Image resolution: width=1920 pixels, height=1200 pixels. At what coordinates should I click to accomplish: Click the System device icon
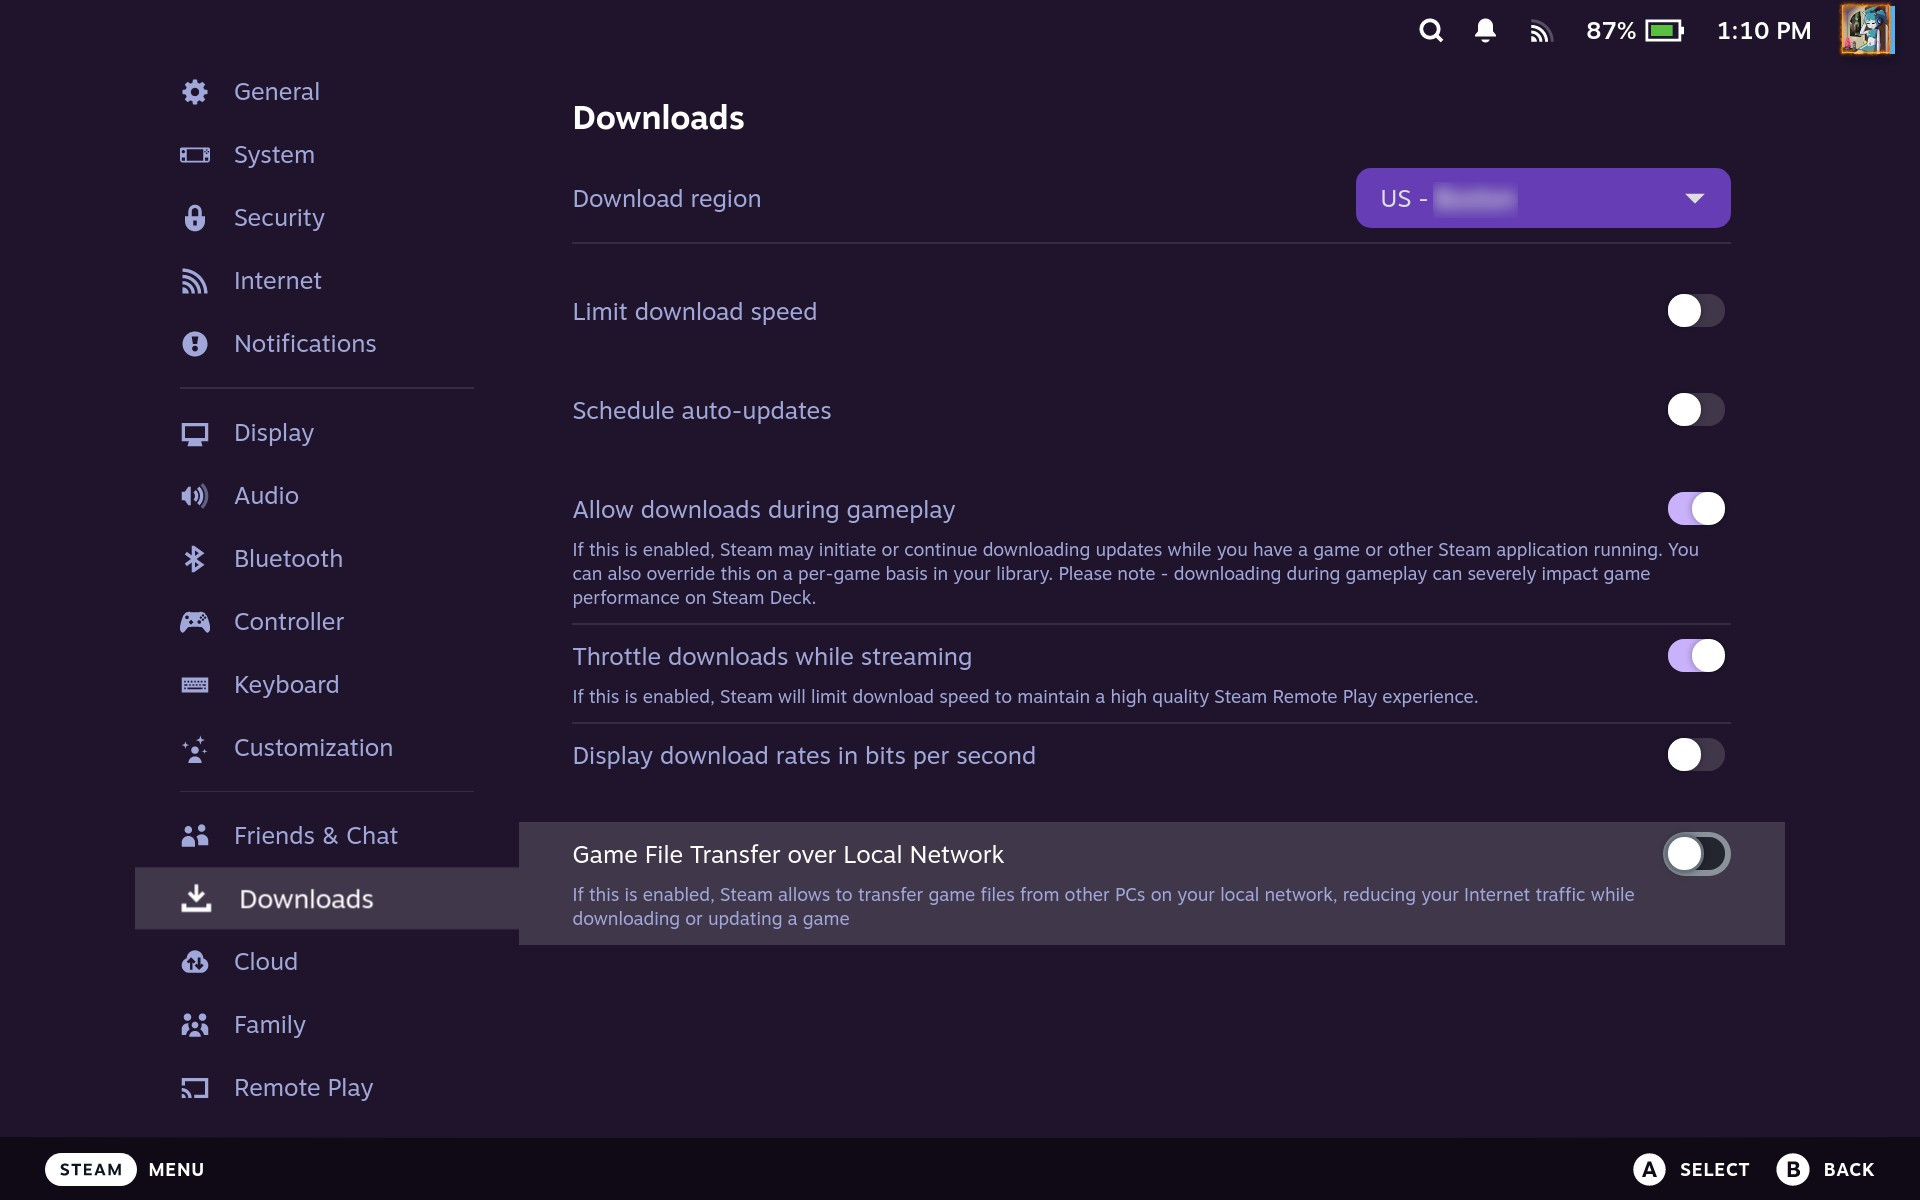(x=195, y=155)
